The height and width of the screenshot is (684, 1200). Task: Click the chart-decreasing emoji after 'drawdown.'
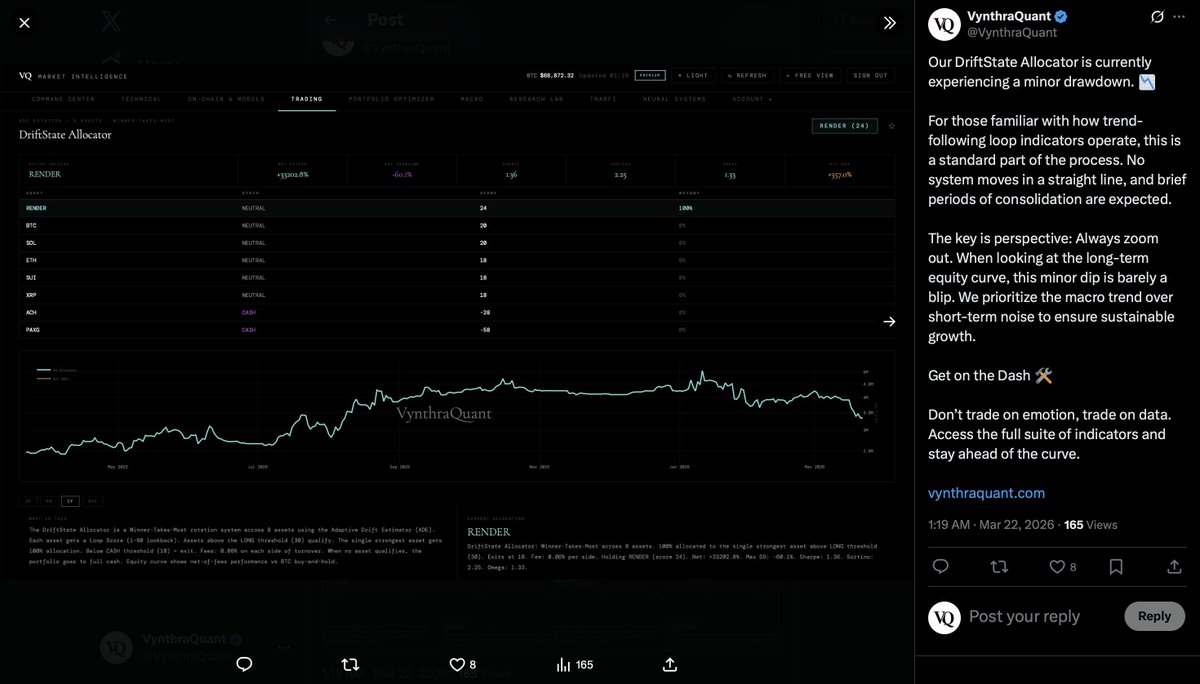(1146, 81)
